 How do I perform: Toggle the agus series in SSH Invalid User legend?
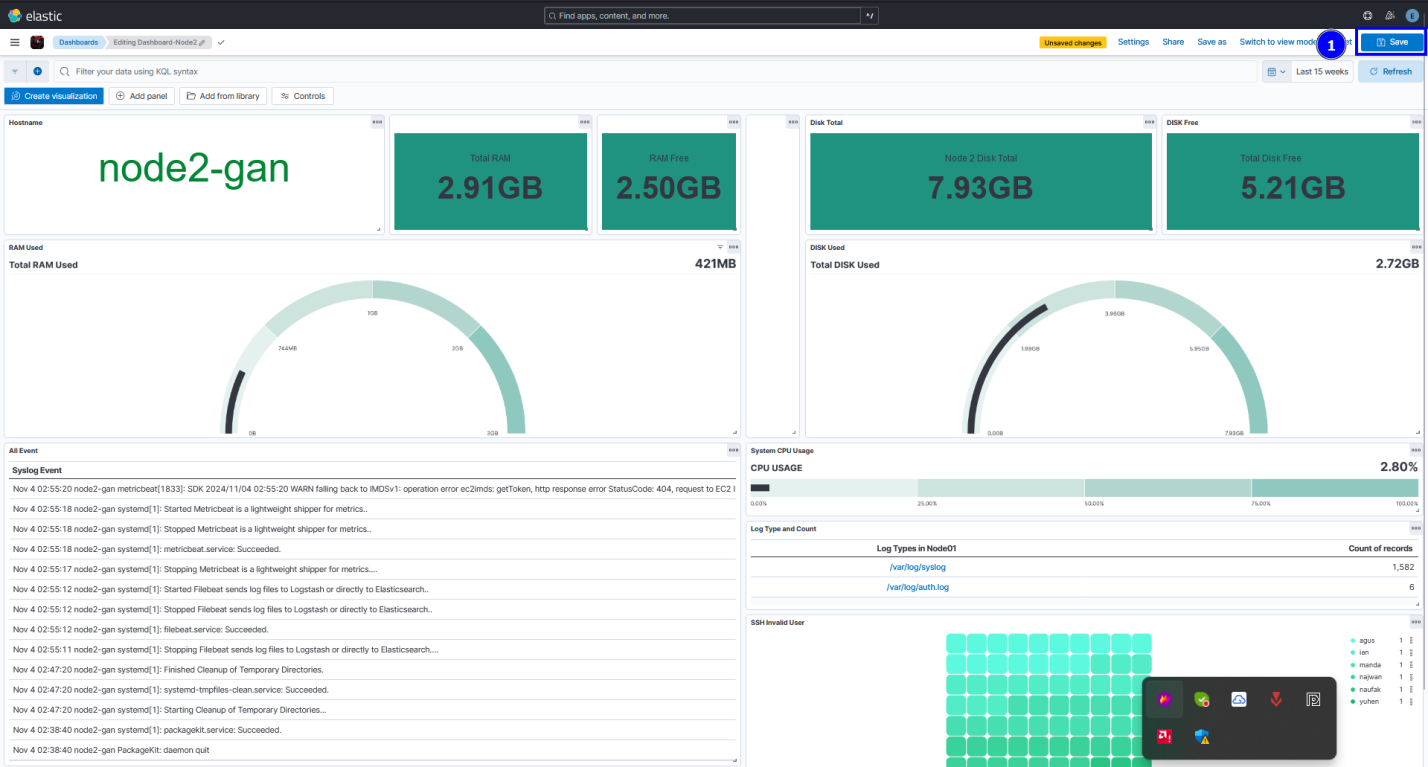[x=1367, y=640]
